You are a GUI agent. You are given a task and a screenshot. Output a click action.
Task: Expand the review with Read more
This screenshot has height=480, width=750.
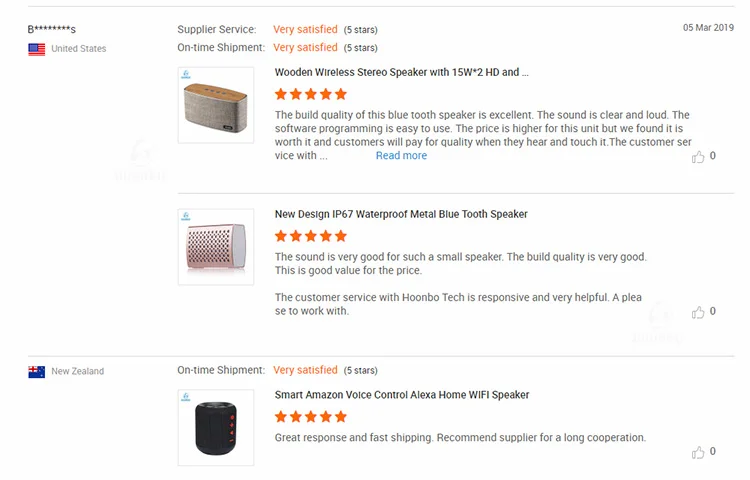pos(401,156)
